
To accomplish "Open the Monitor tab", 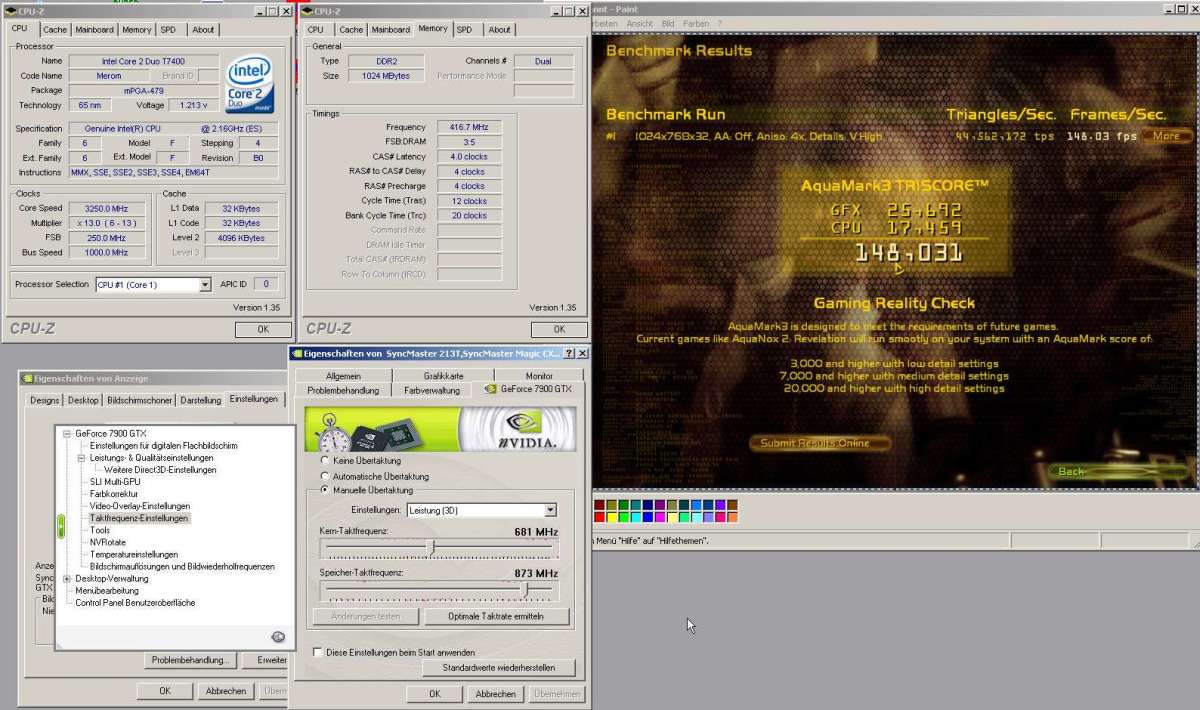I will [539, 376].
